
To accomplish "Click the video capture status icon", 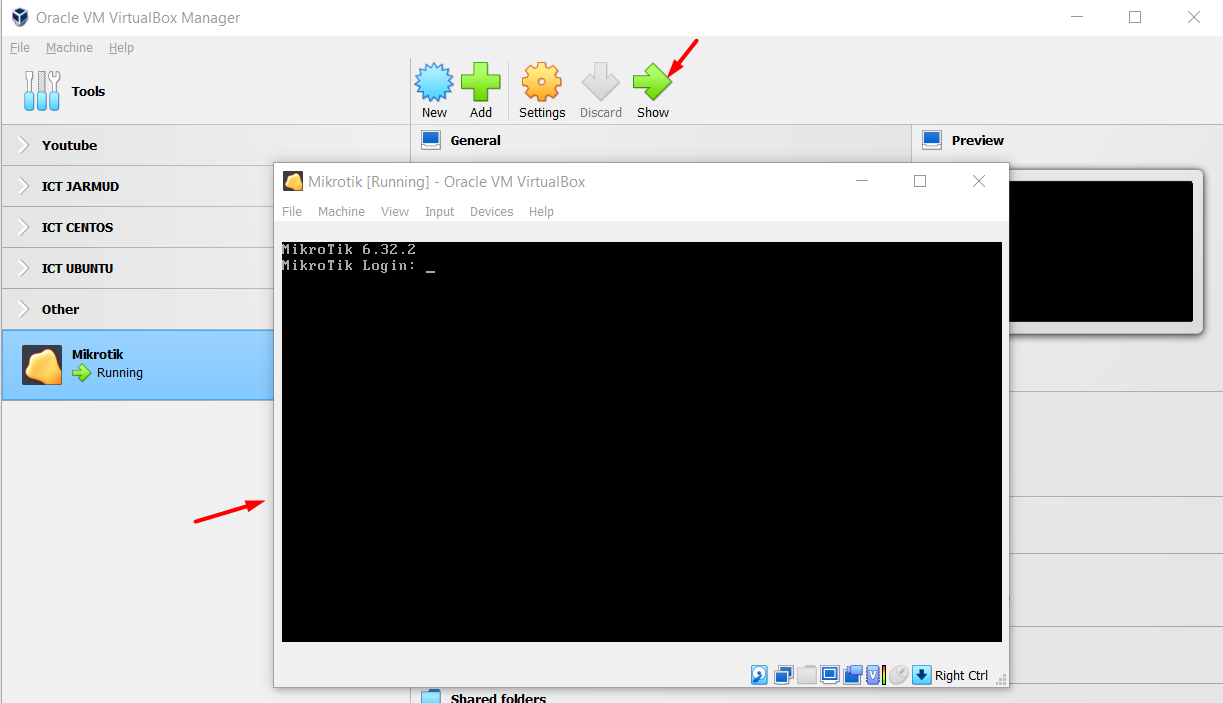I will click(x=852, y=675).
